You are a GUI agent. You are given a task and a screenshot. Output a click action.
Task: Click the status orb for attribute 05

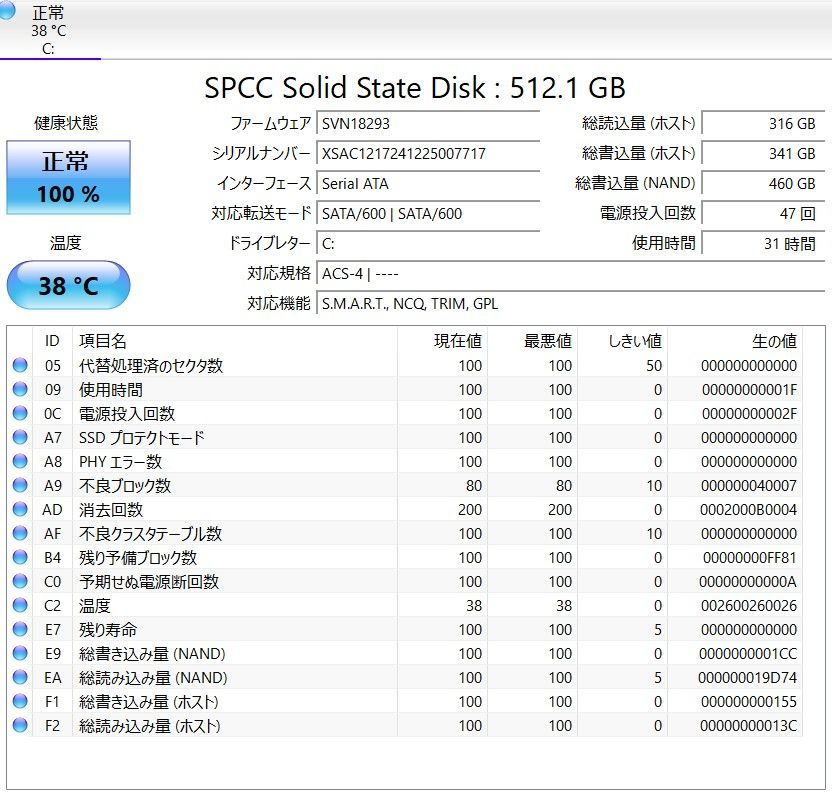(20, 366)
